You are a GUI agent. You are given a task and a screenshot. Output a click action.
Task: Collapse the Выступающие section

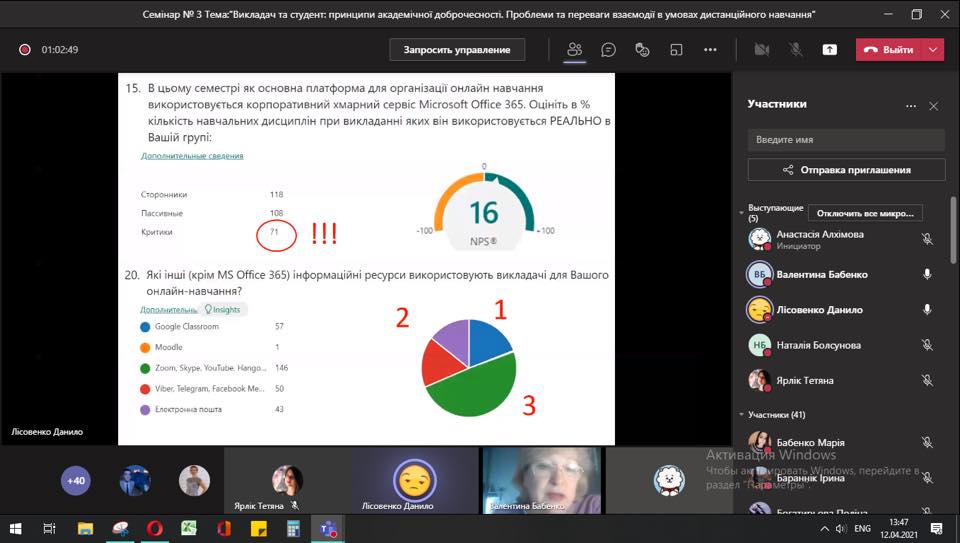pyautogui.click(x=741, y=212)
